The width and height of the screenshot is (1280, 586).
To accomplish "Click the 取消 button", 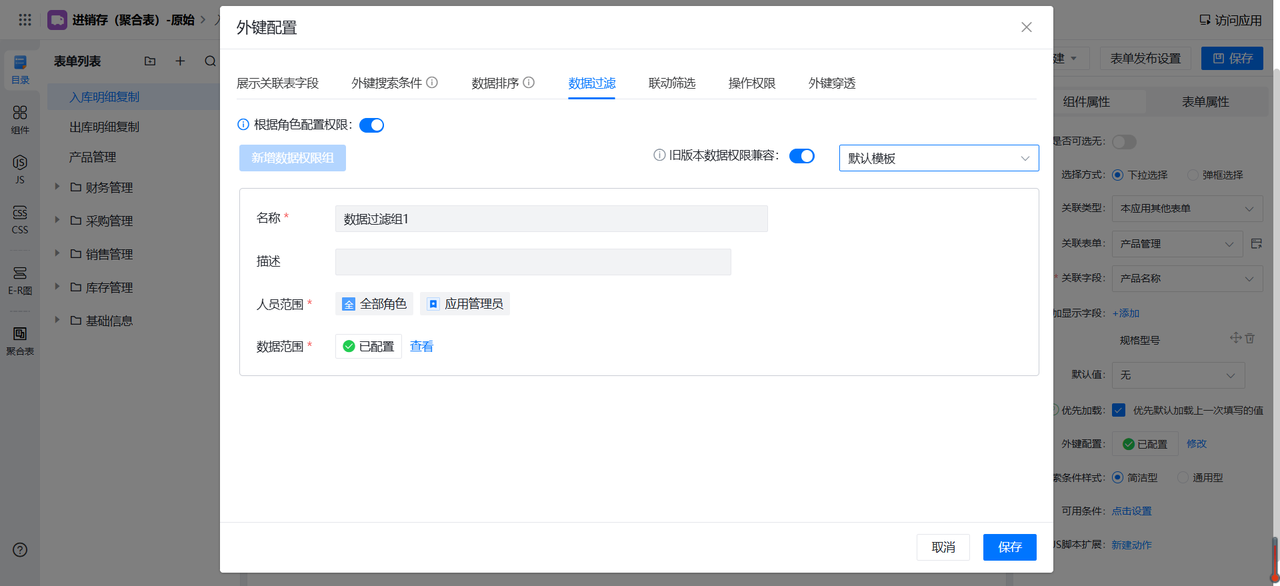I will [943, 547].
